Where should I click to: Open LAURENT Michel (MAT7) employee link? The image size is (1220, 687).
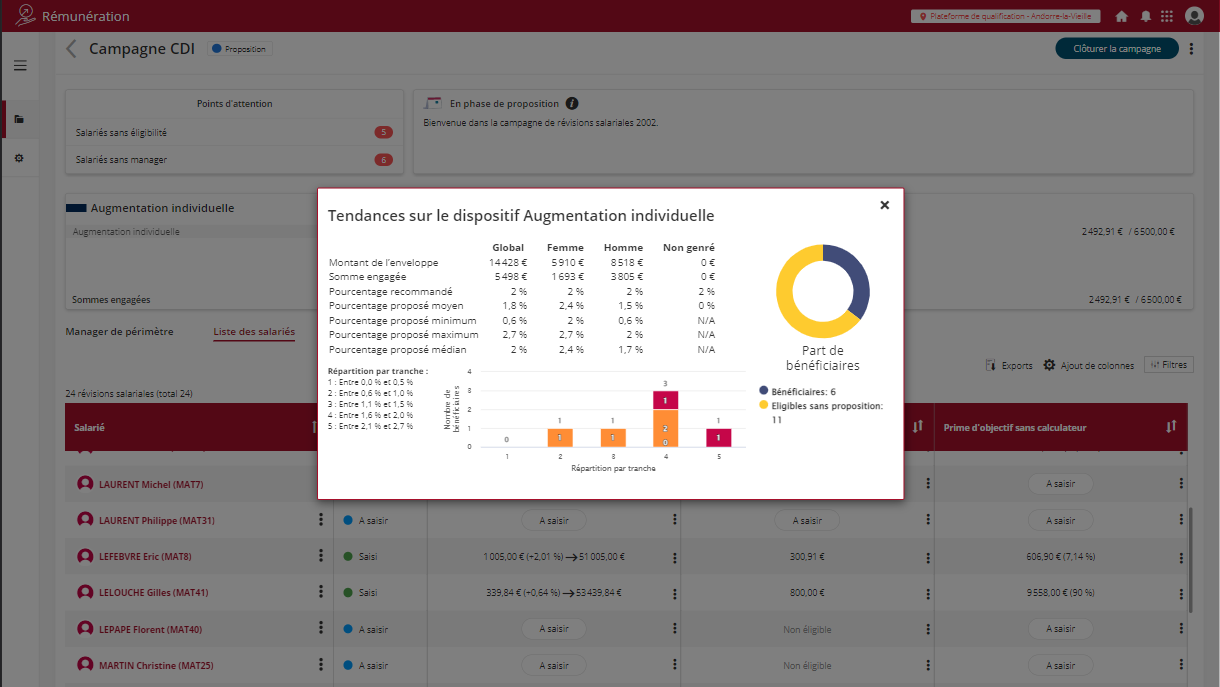click(151, 484)
